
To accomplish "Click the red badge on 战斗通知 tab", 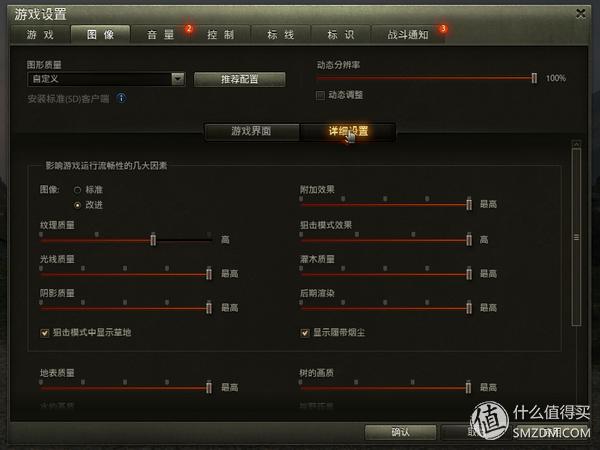I will tap(443, 28).
